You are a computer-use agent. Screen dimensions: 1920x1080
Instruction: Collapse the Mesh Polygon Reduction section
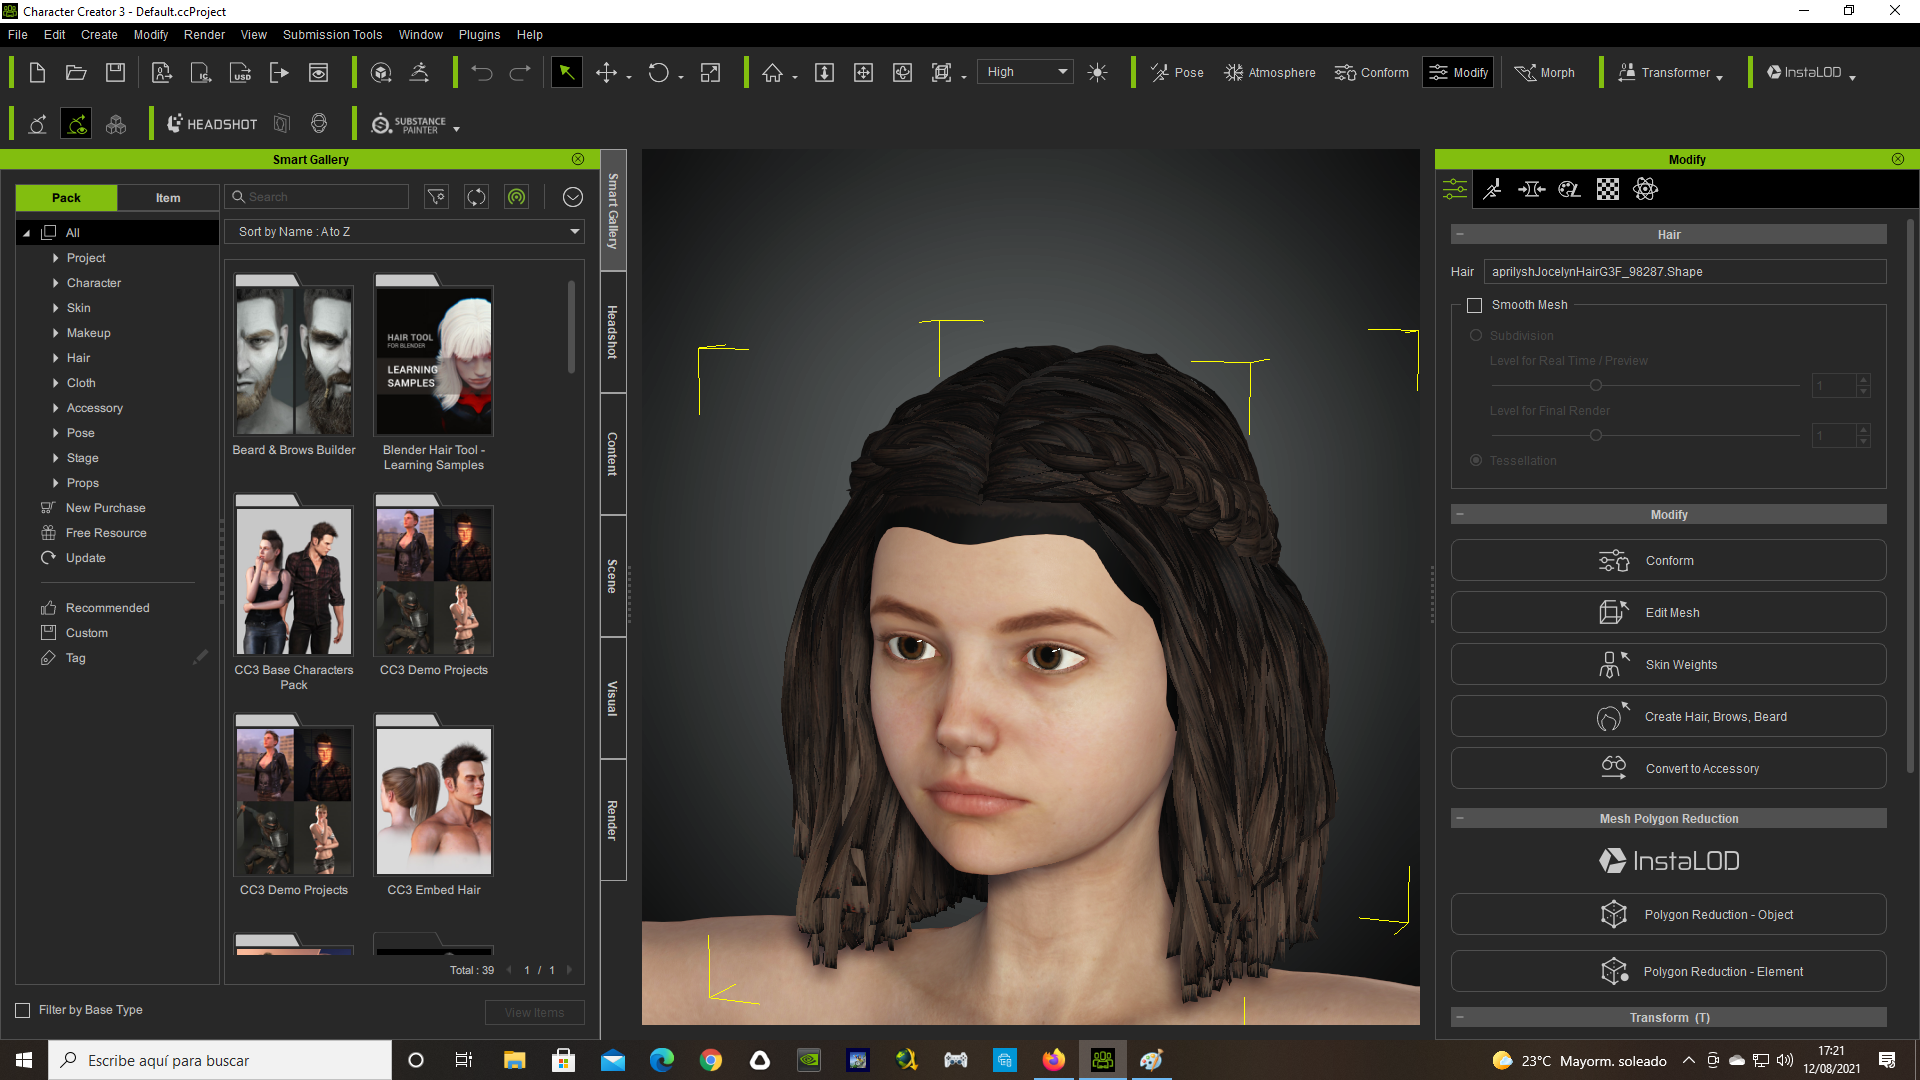pos(1460,818)
